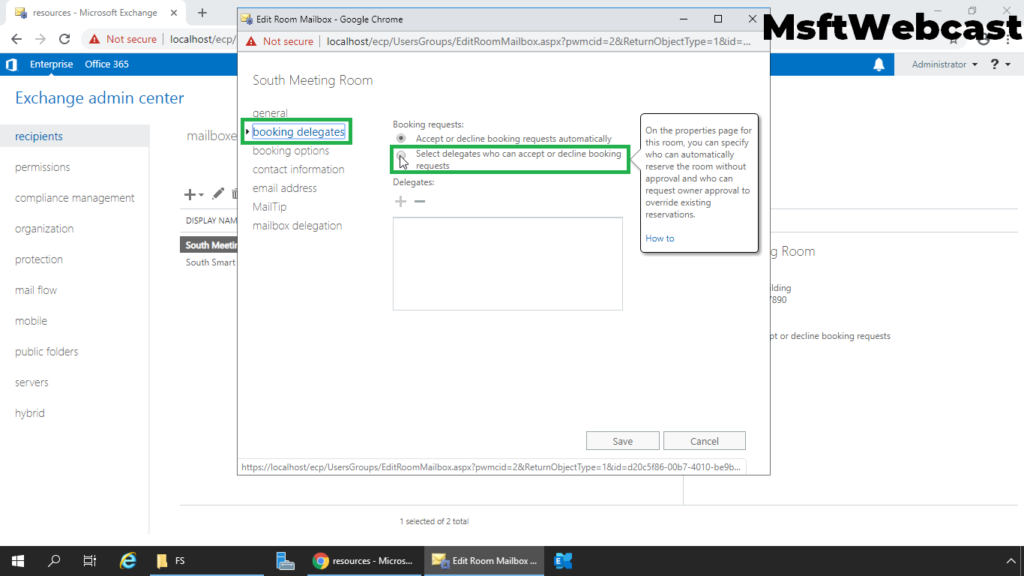Image resolution: width=1024 pixels, height=576 pixels.
Task: Open the Exchange taskbar icon
Action: (563, 560)
